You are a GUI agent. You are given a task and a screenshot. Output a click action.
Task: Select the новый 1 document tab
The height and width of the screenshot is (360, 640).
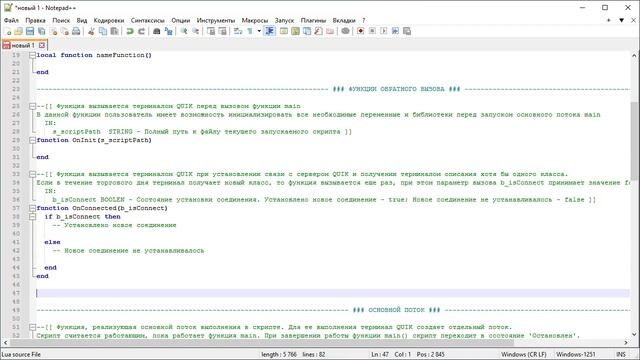(23, 45)
